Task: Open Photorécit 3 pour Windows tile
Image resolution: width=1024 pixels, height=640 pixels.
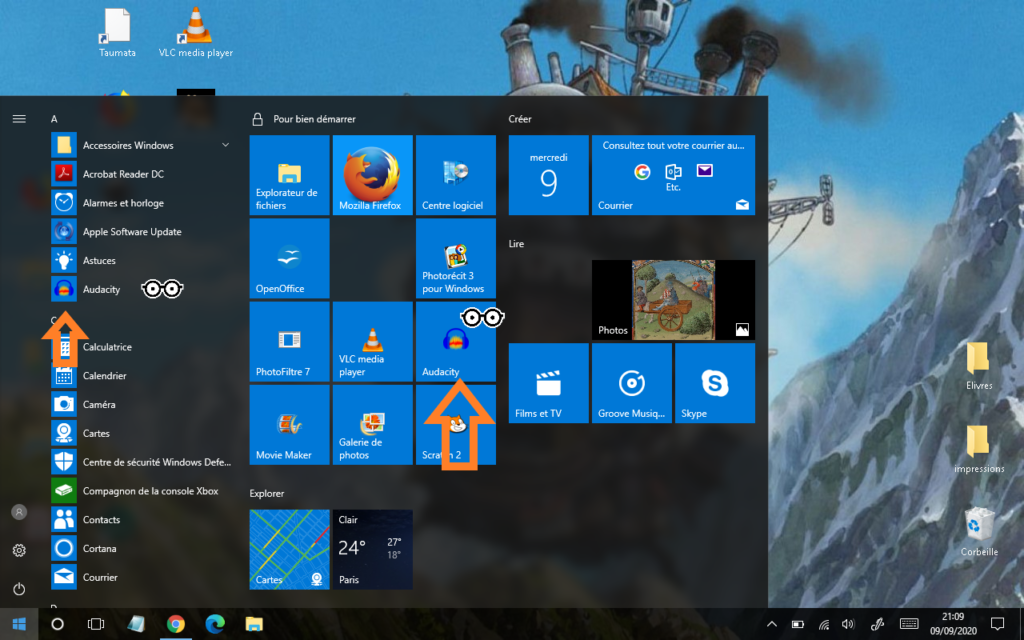Action: click(x=456, y=259)
